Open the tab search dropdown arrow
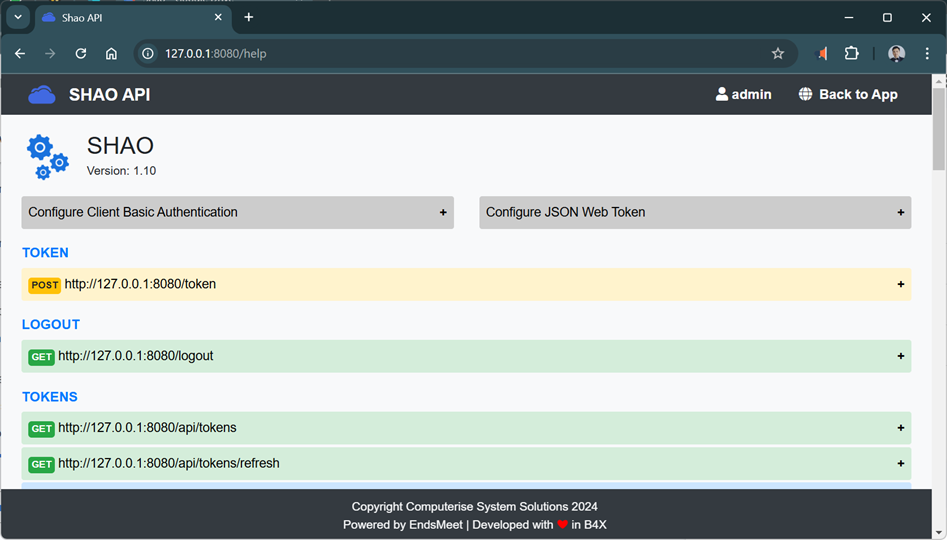Screen dimensions: 947x540 [x=18, y=18]
